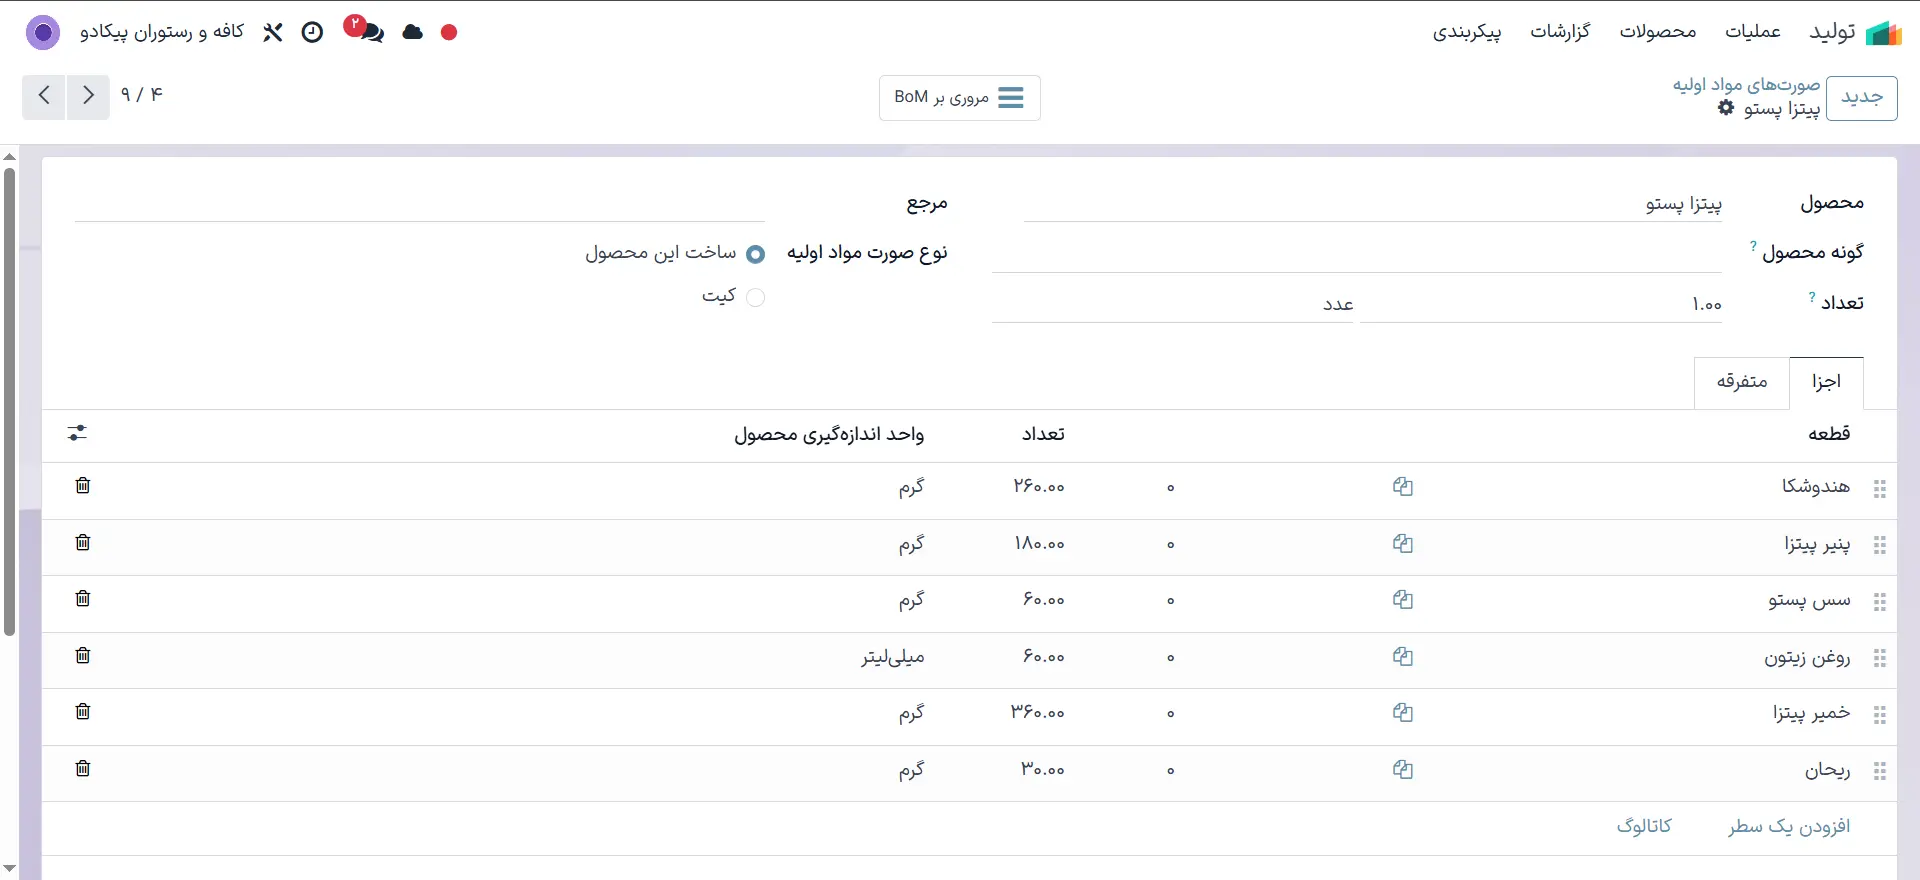Click the مروری بر BoM button
The height and width of the screenshot is (880, 1920).
coord(960,97)
